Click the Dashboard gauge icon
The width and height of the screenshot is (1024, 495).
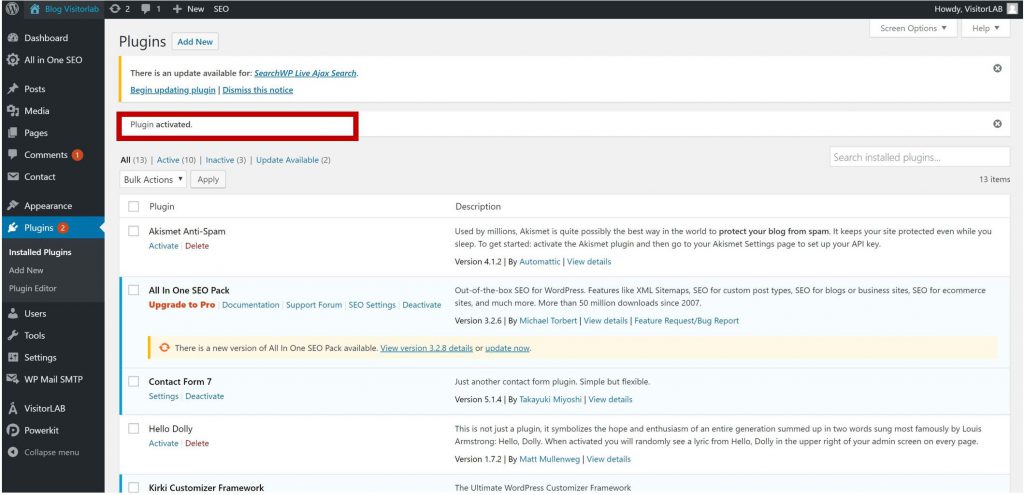(12, 38)
